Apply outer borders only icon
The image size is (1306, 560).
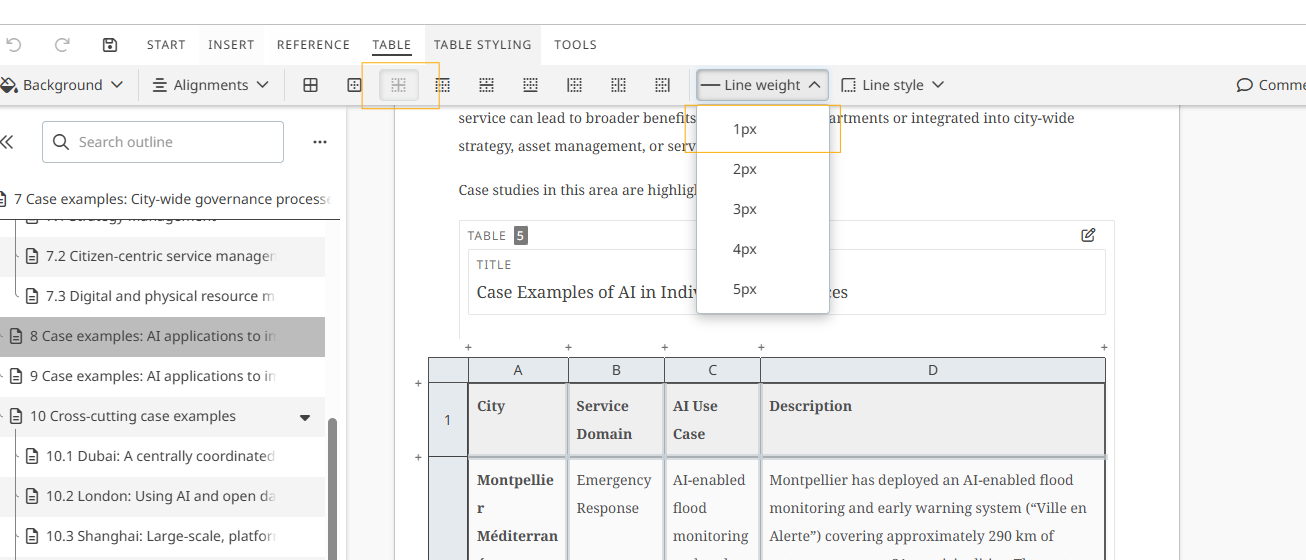click(x=354, y=85)
